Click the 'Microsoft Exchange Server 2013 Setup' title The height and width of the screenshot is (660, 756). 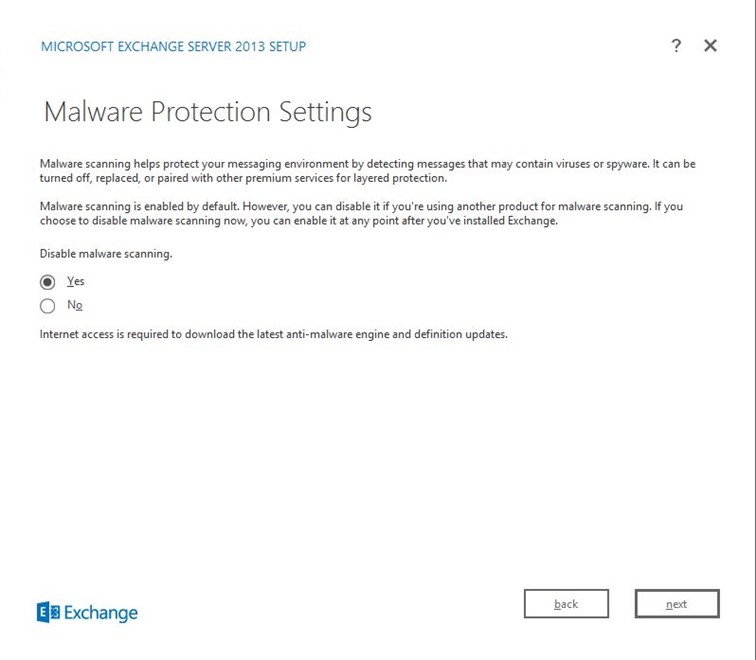tap(173, 46)
